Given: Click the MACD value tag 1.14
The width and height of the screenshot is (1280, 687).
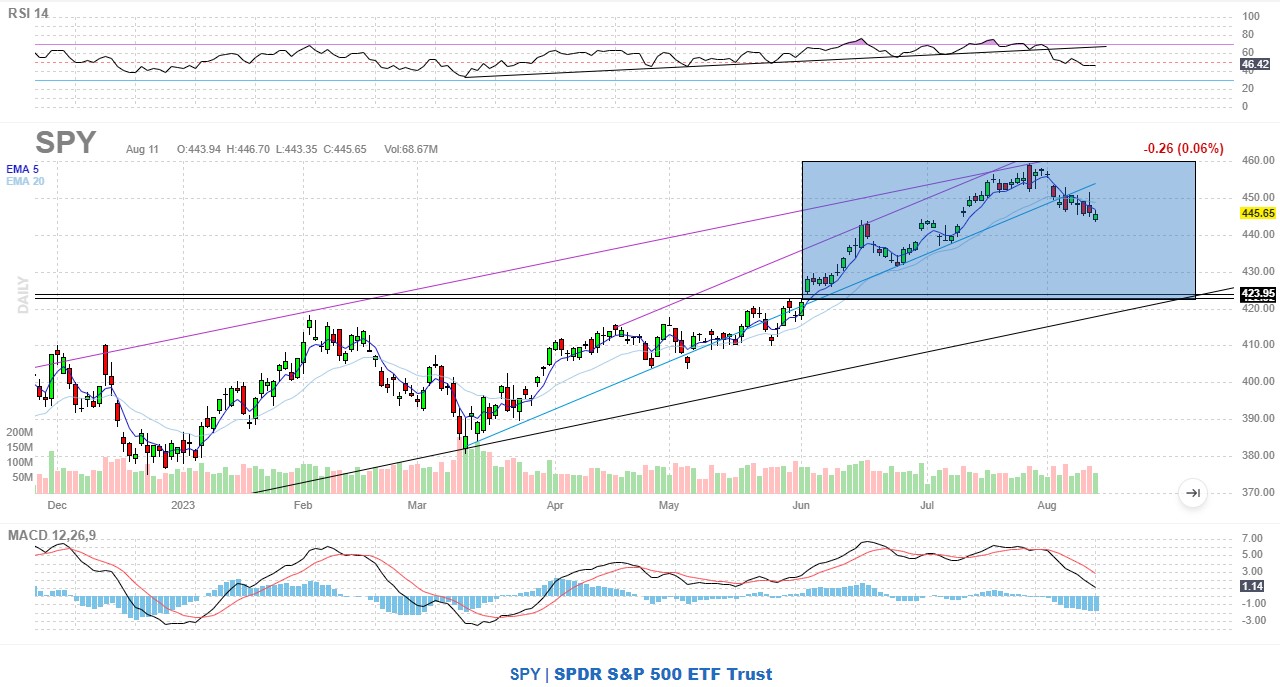Looking at the screenshot, I should tap(1253, 586).
